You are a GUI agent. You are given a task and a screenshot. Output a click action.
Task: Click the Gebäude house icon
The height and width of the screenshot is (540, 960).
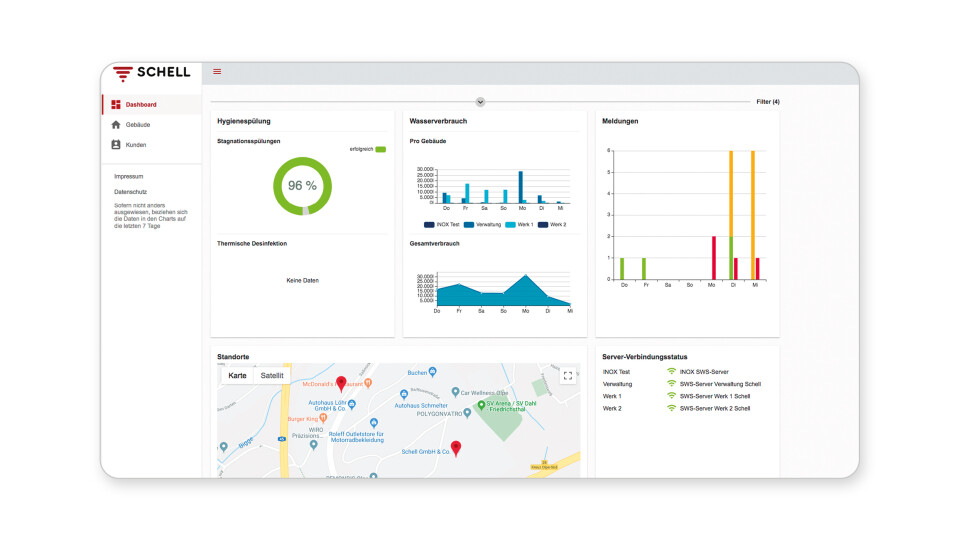[x=116, y=125]
